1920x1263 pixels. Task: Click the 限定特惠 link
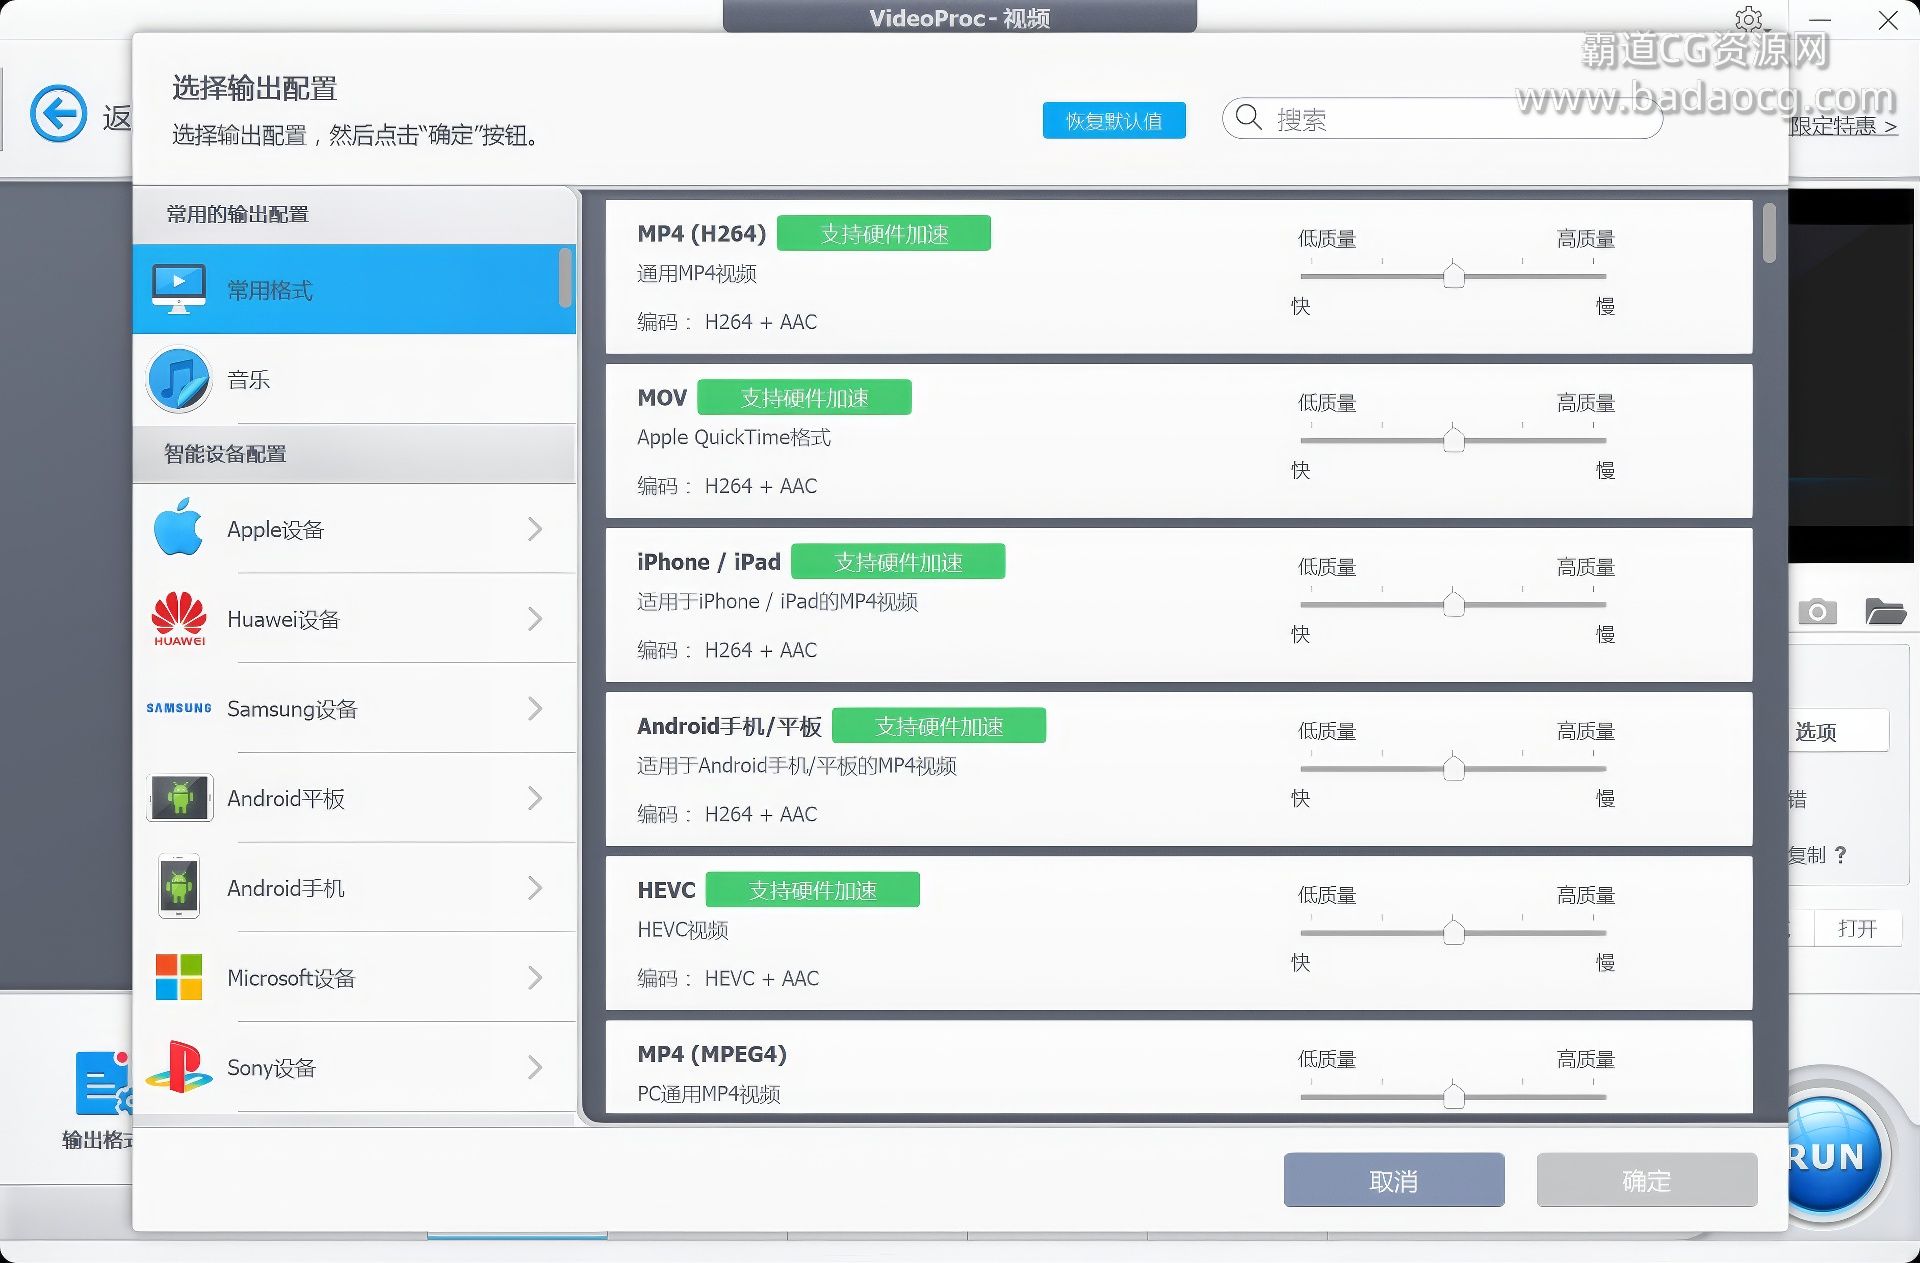(x=1843, y=126)
